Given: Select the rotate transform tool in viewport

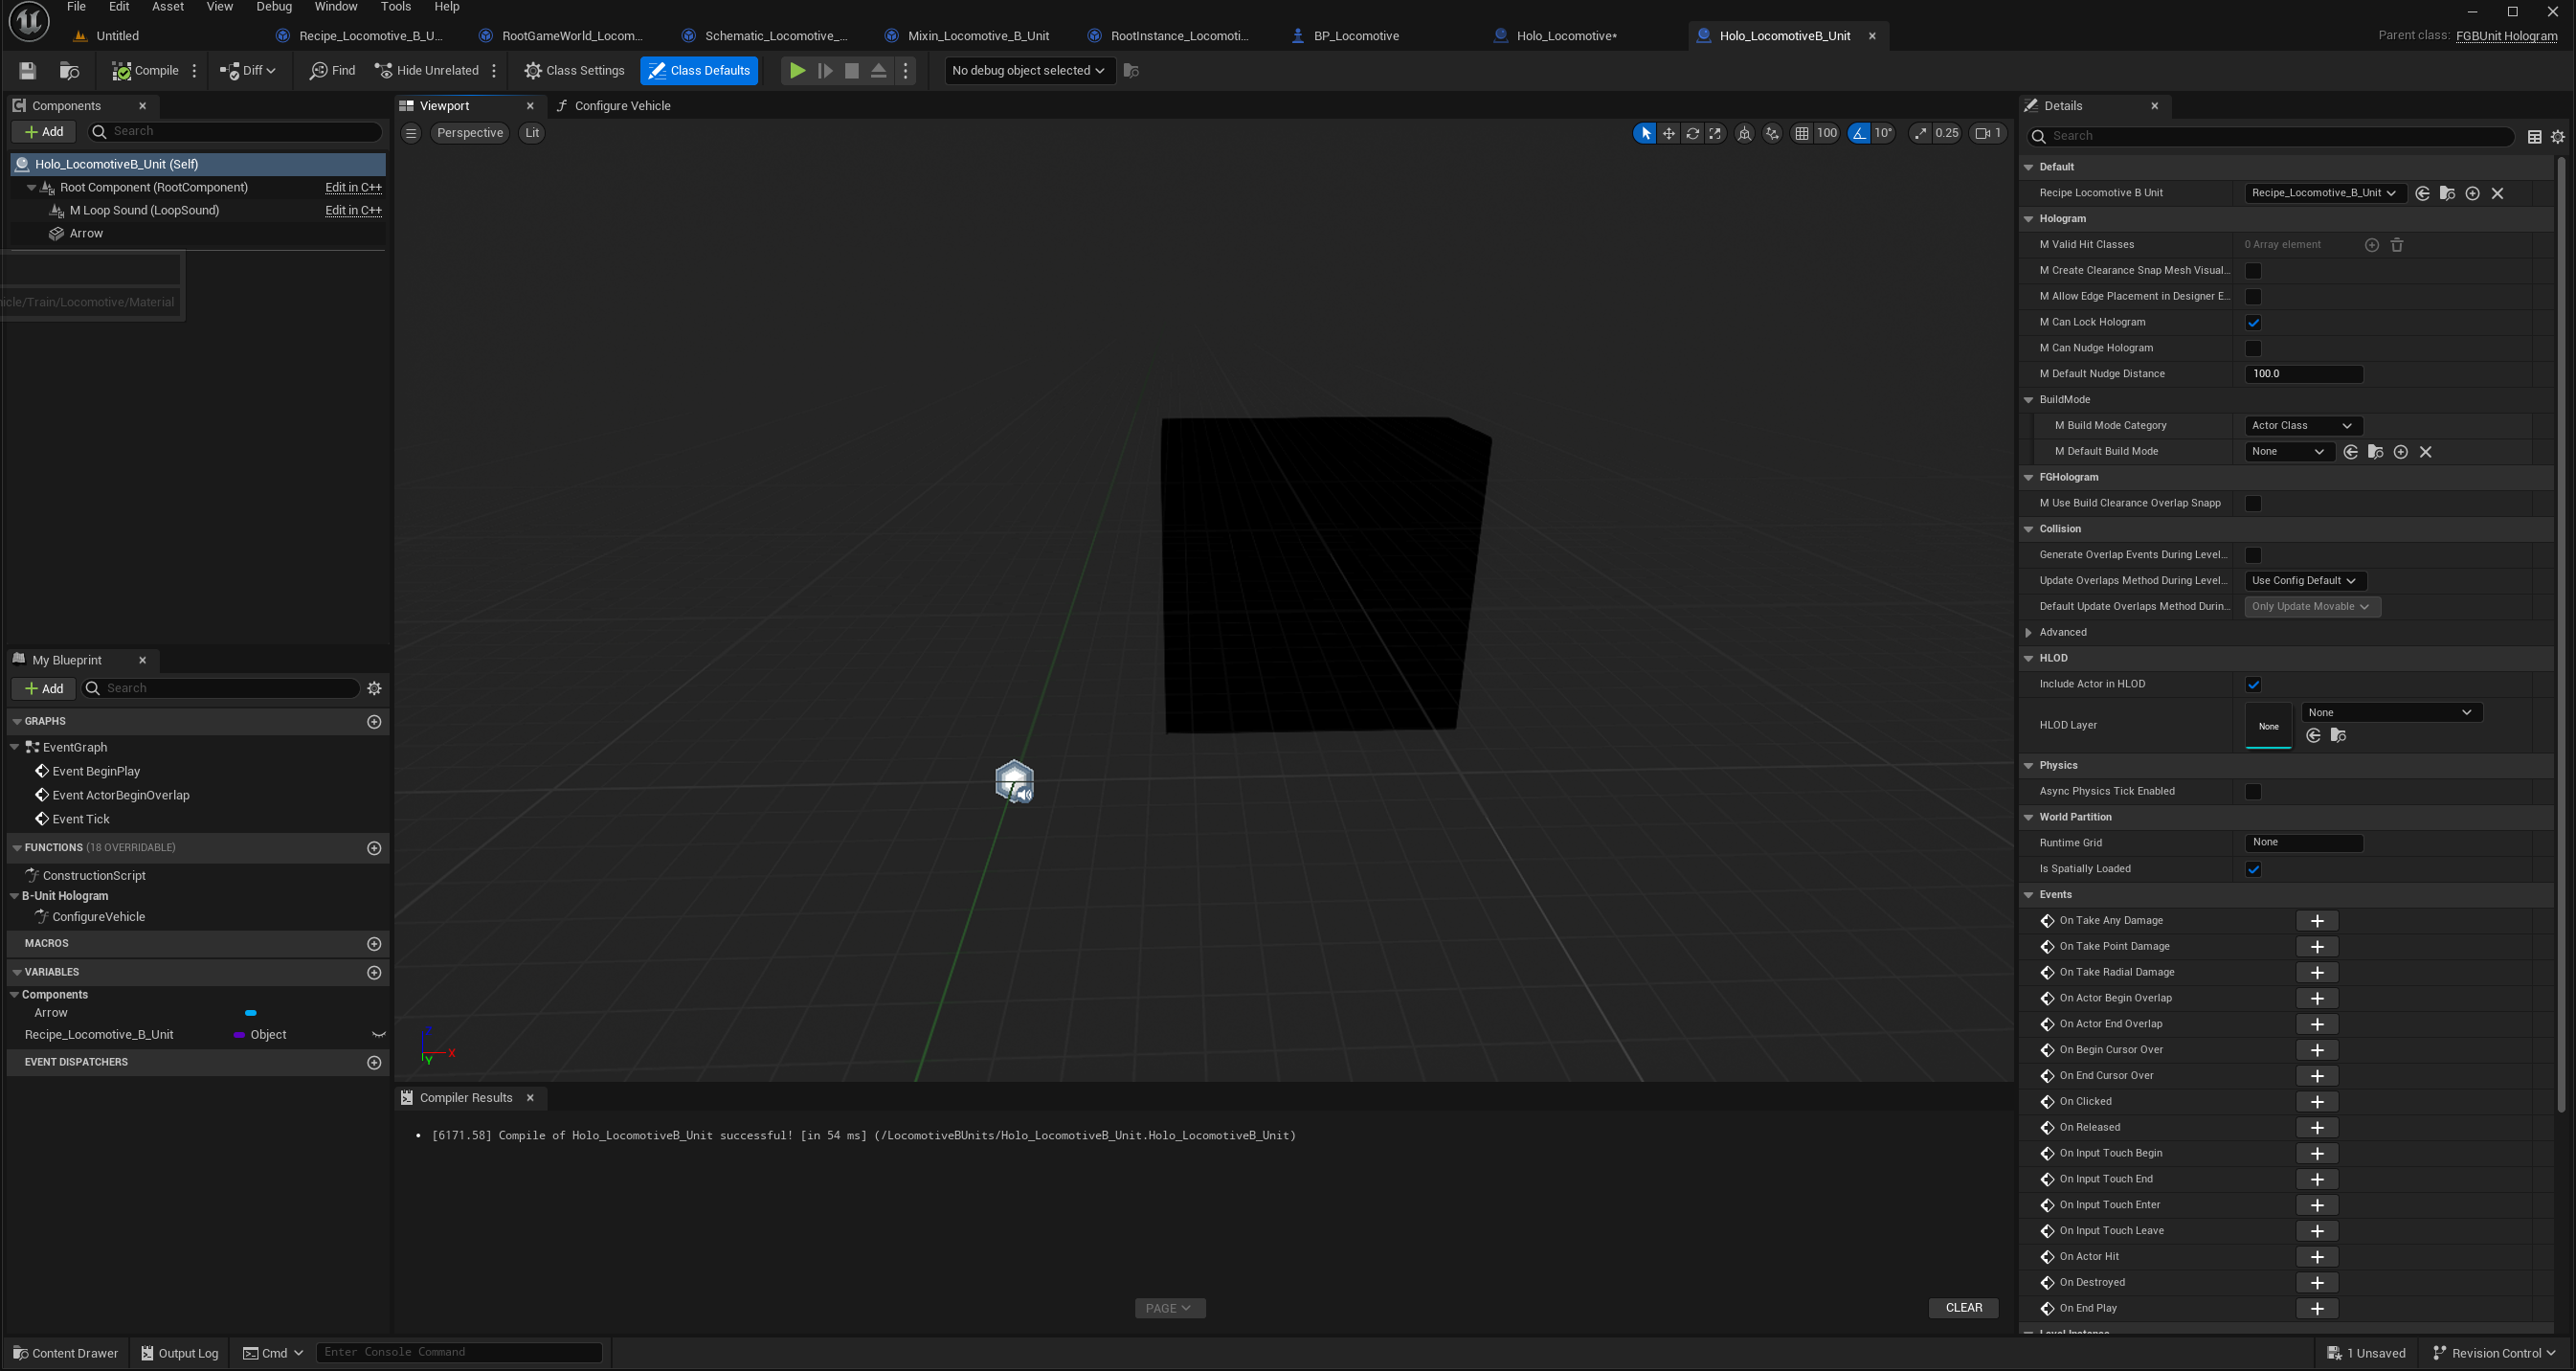Looking at the screenshot, I should click(x=1692, y=133).
